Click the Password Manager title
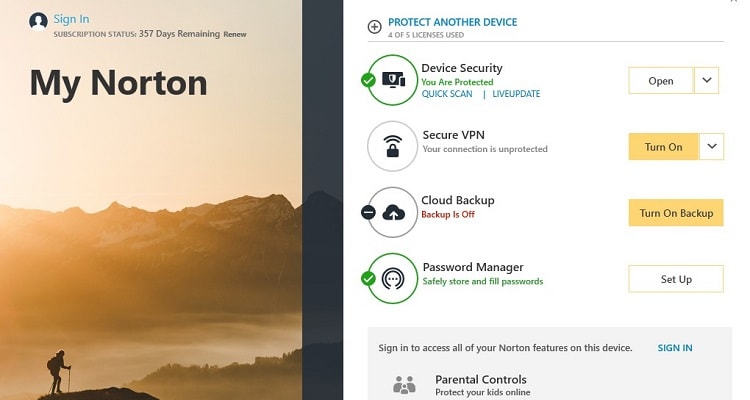The image size is (750, 400). [x=473, y=267]
